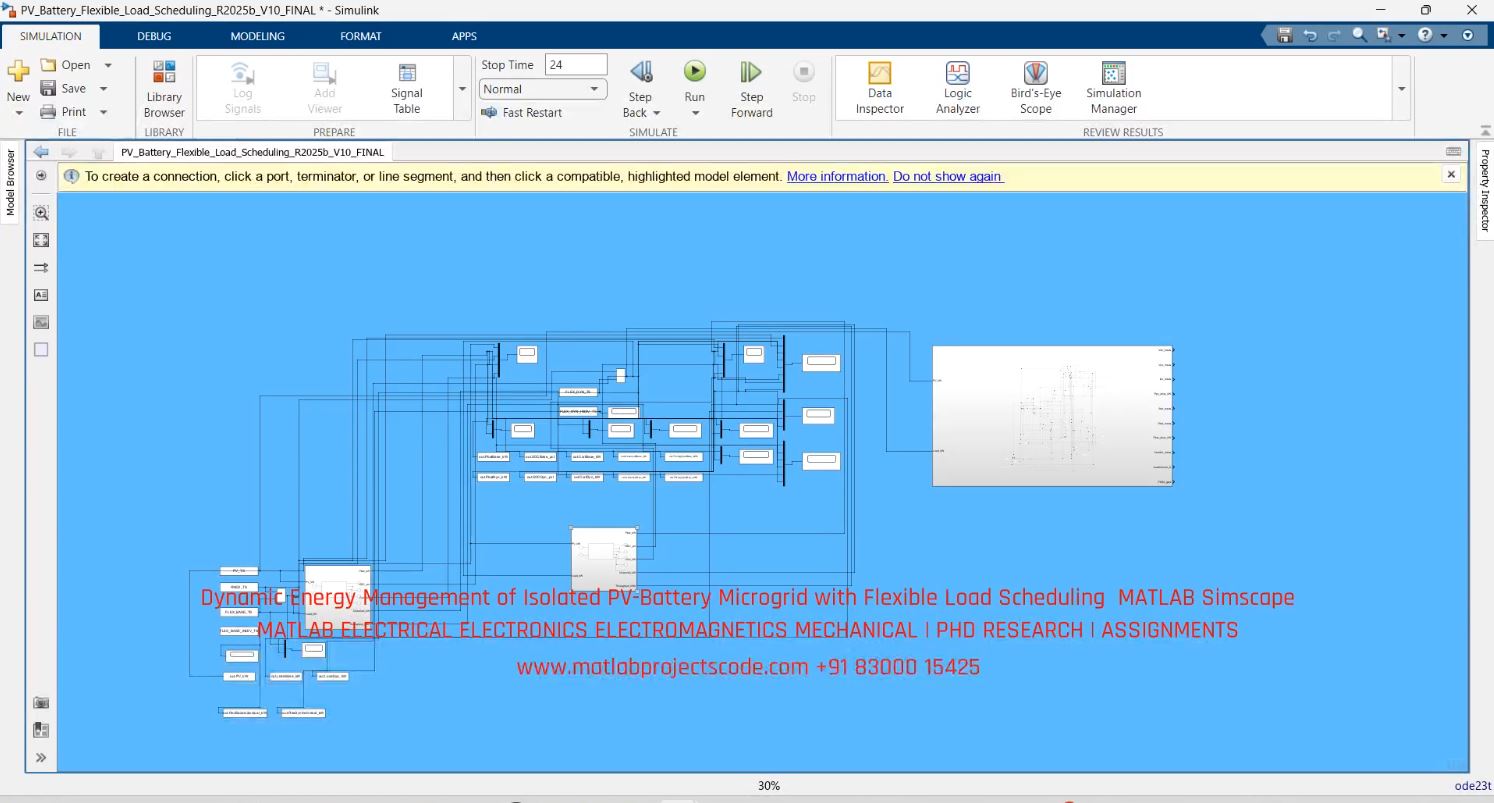
Task: Expand the Review Results gallery dropdown
Action: (1401, 89)
